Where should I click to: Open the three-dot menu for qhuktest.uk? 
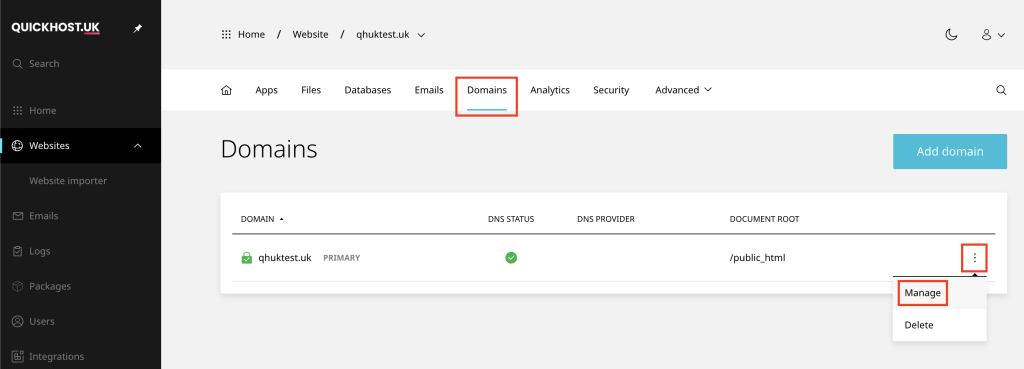coord(974,258)
